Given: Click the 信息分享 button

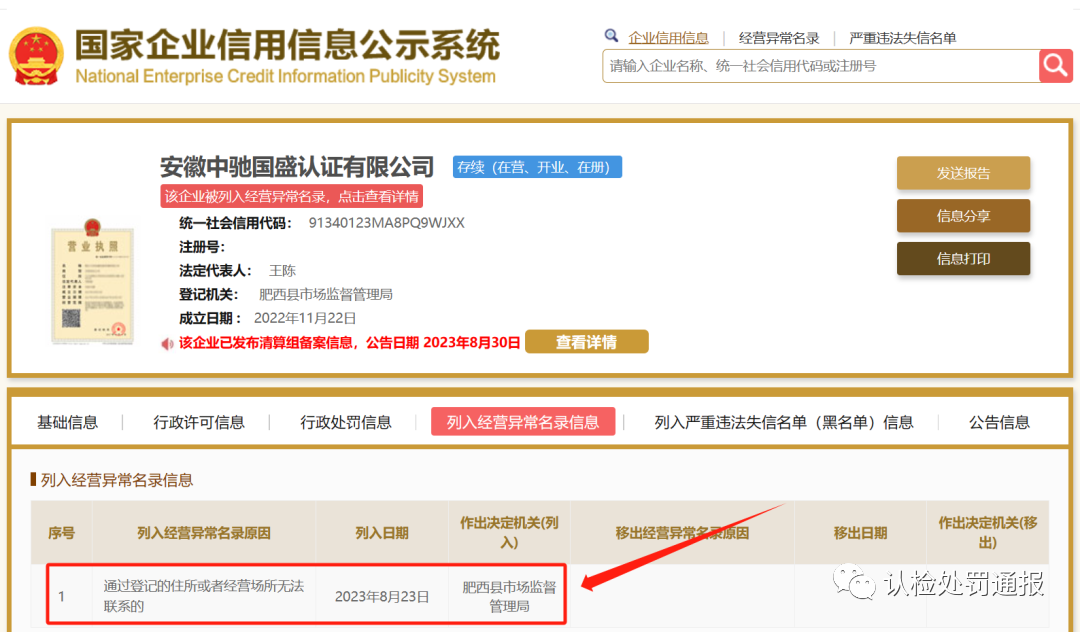Looking at the screenshot, I should click(963, 215).
